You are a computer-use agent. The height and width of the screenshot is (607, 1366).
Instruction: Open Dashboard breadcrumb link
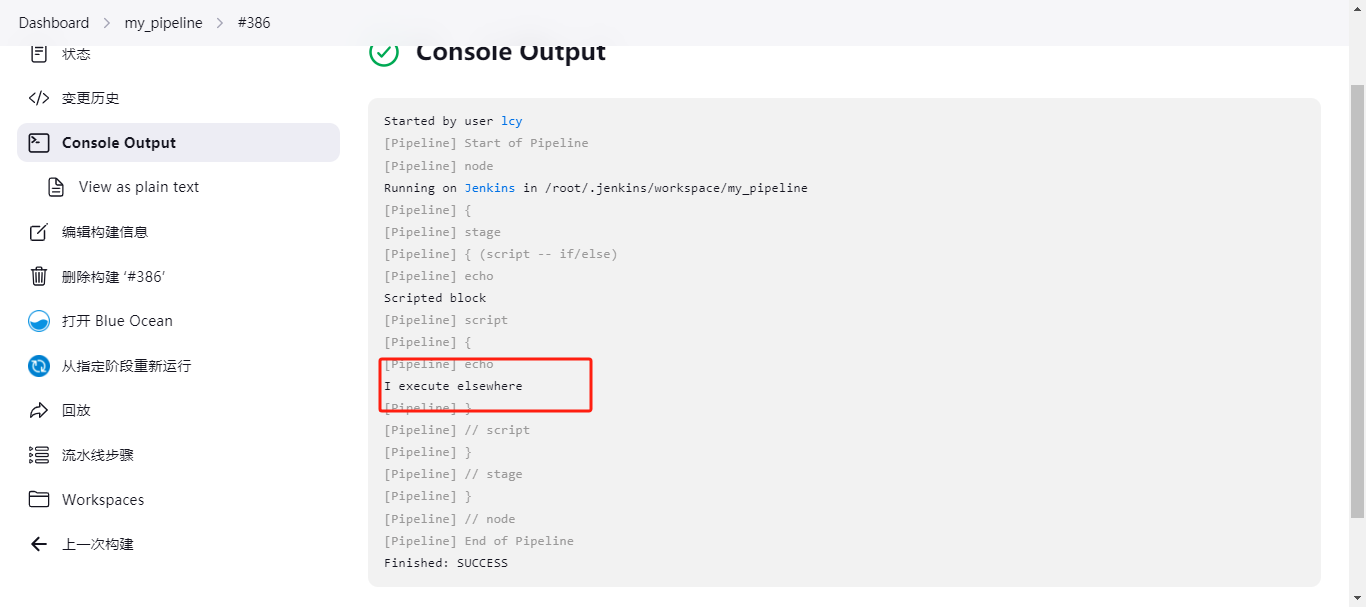[x=54, y=22]
